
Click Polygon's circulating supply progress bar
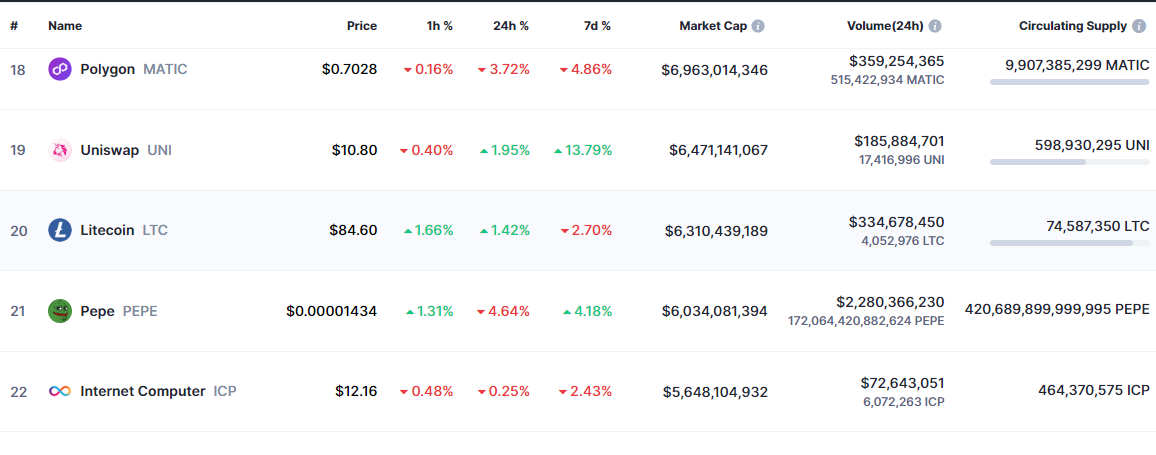coord(1069,82)
